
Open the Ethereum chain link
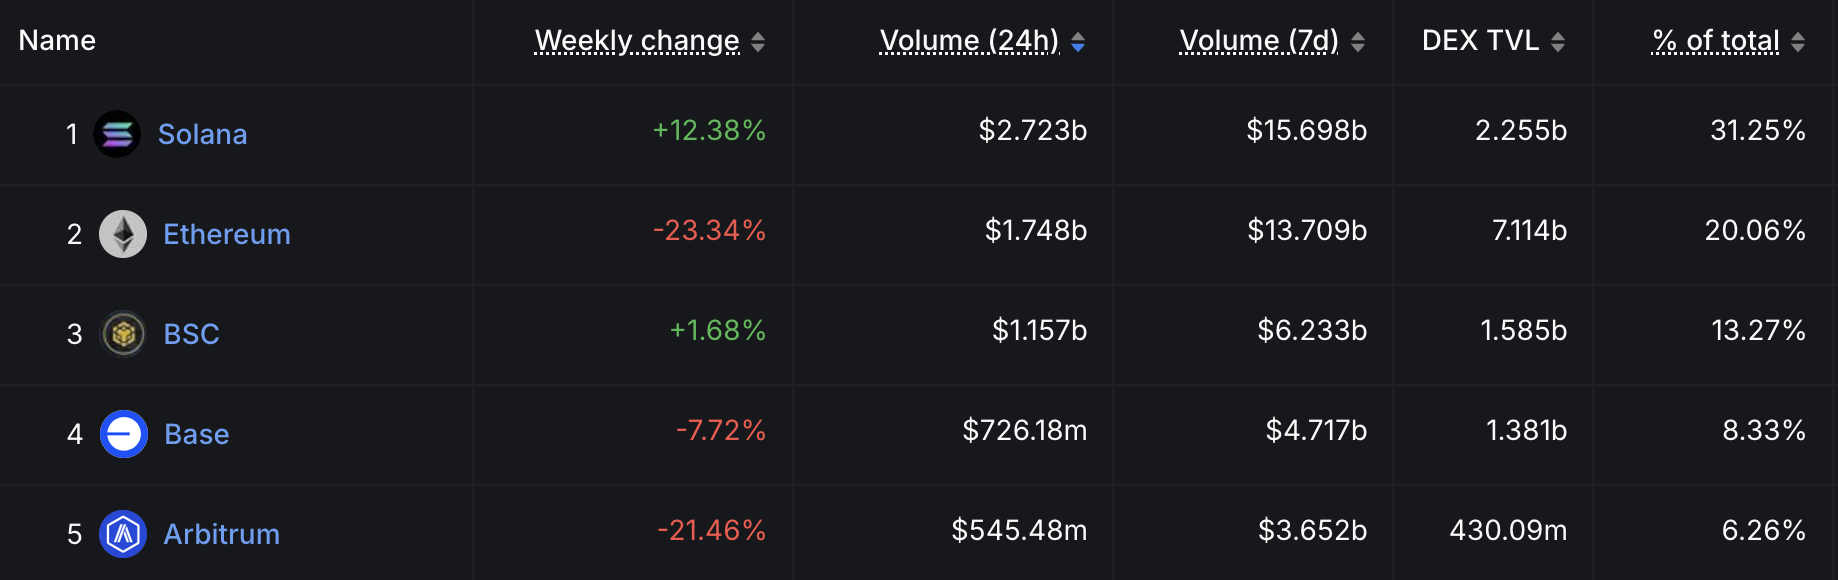click(227, 234)
